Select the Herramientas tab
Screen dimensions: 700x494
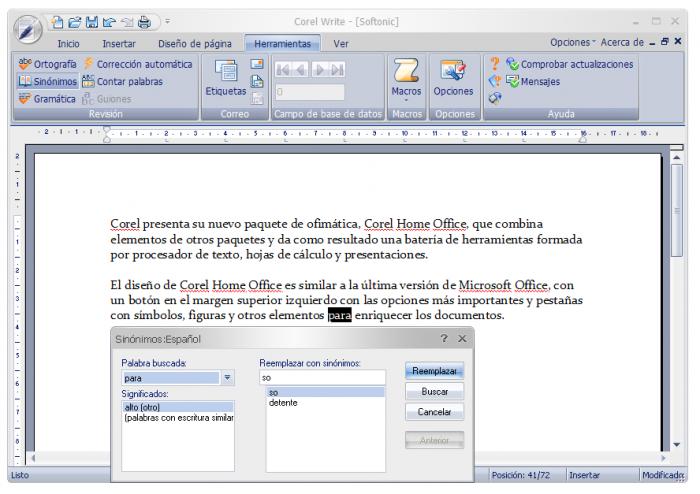tap(282, 44)
